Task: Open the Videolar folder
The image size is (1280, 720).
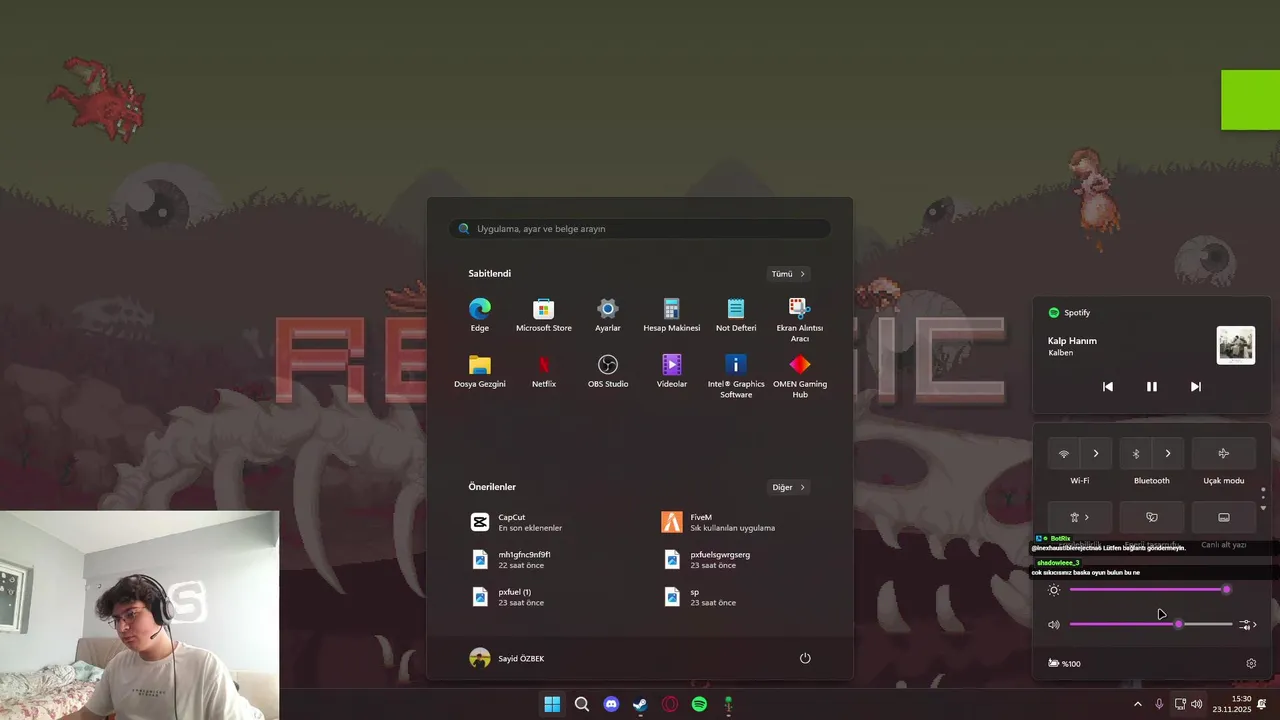Action: point(672,371)
